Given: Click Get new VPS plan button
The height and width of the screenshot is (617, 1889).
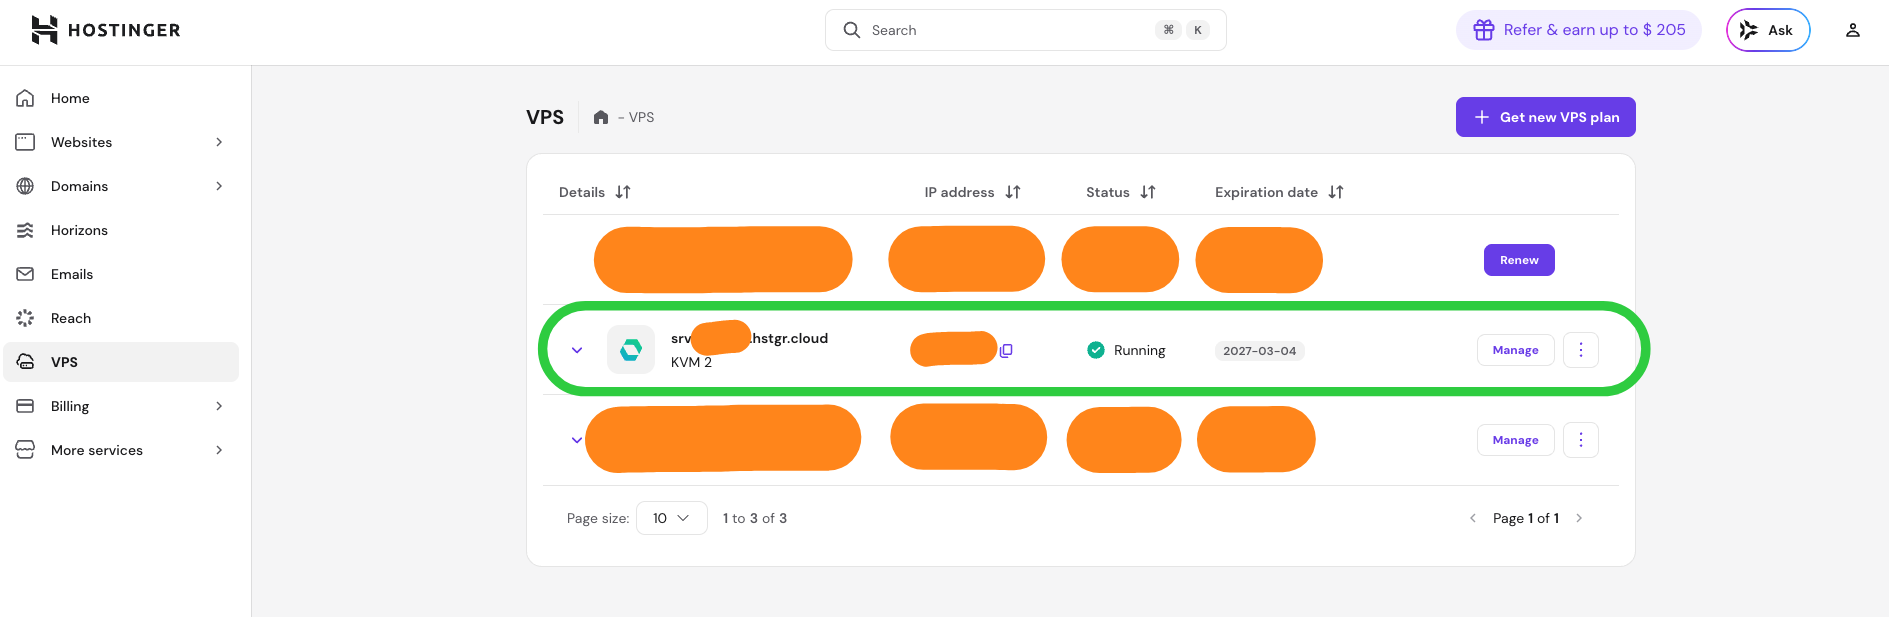Looking at the screenshot, I should pyautogui.click(x=1546, y=117).
